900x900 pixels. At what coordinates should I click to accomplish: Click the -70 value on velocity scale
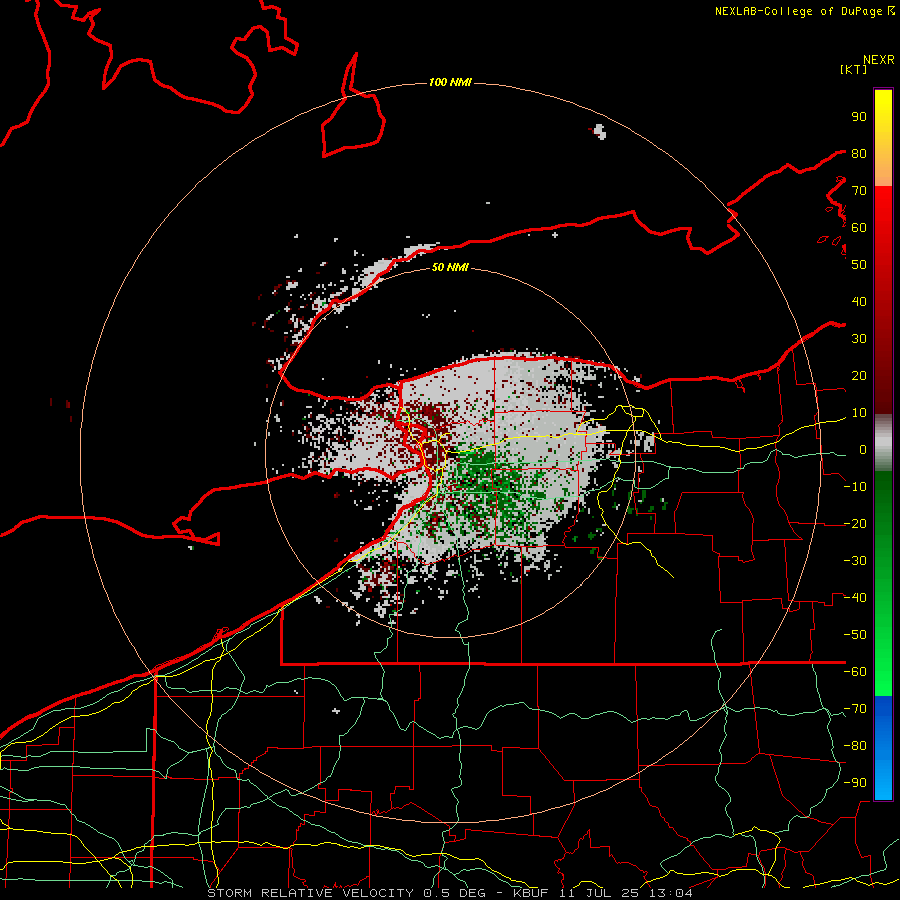(855, 709)
